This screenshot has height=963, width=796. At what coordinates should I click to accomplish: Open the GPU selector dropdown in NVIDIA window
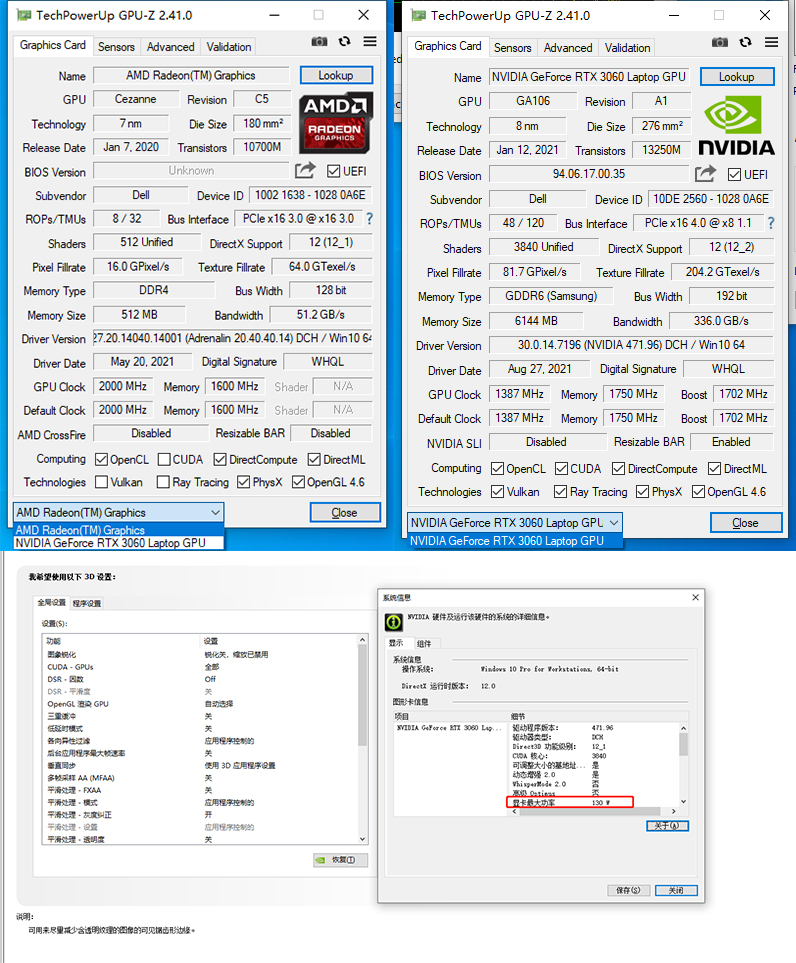click(515, 523)
